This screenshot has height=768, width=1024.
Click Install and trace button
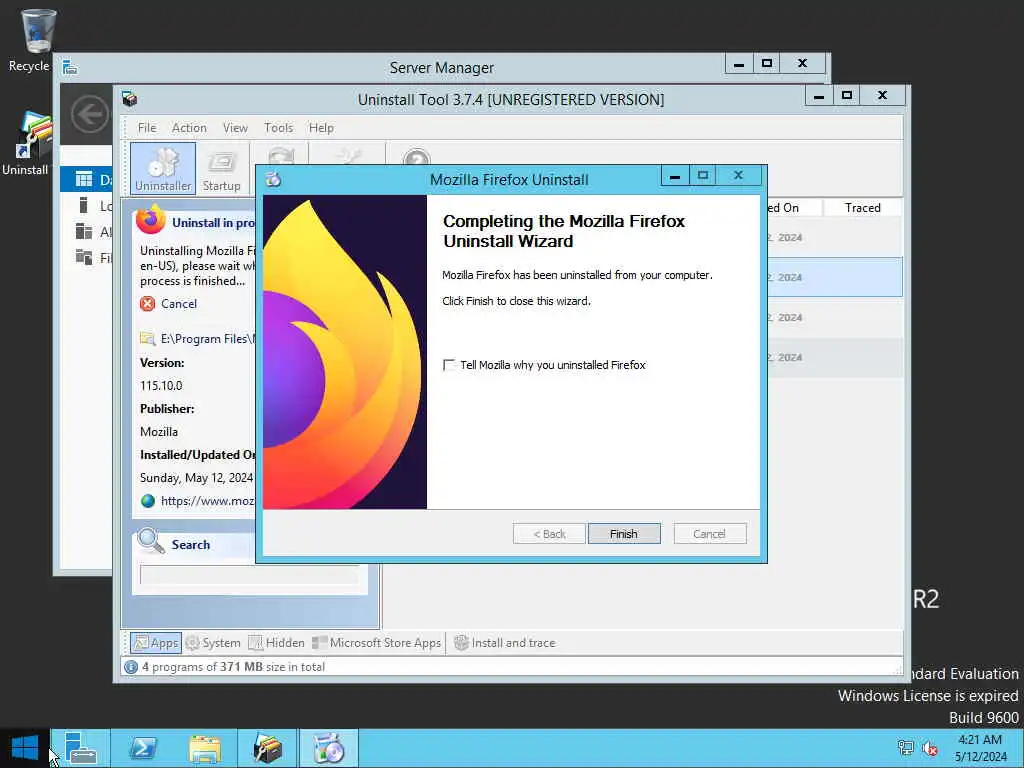point(505,643)
